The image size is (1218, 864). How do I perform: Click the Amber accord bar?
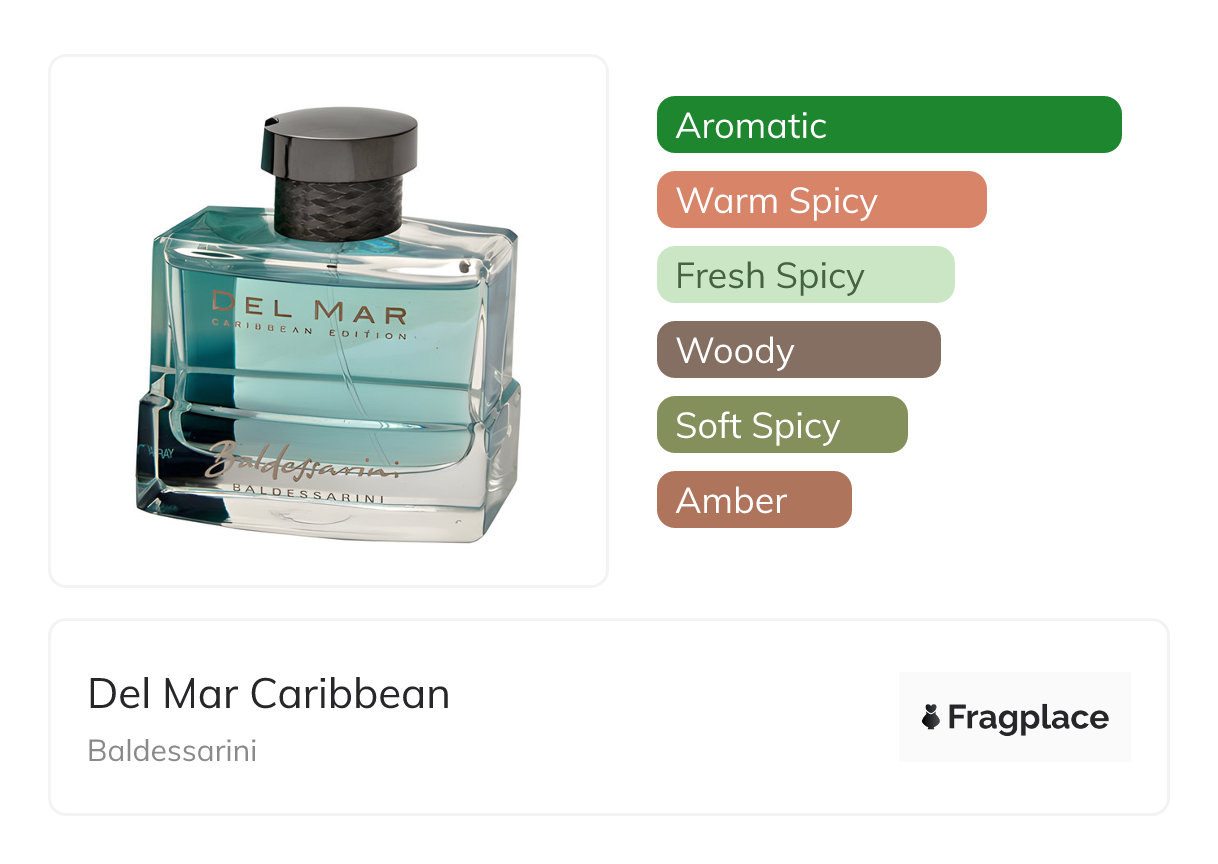click(x=754, y=500)
